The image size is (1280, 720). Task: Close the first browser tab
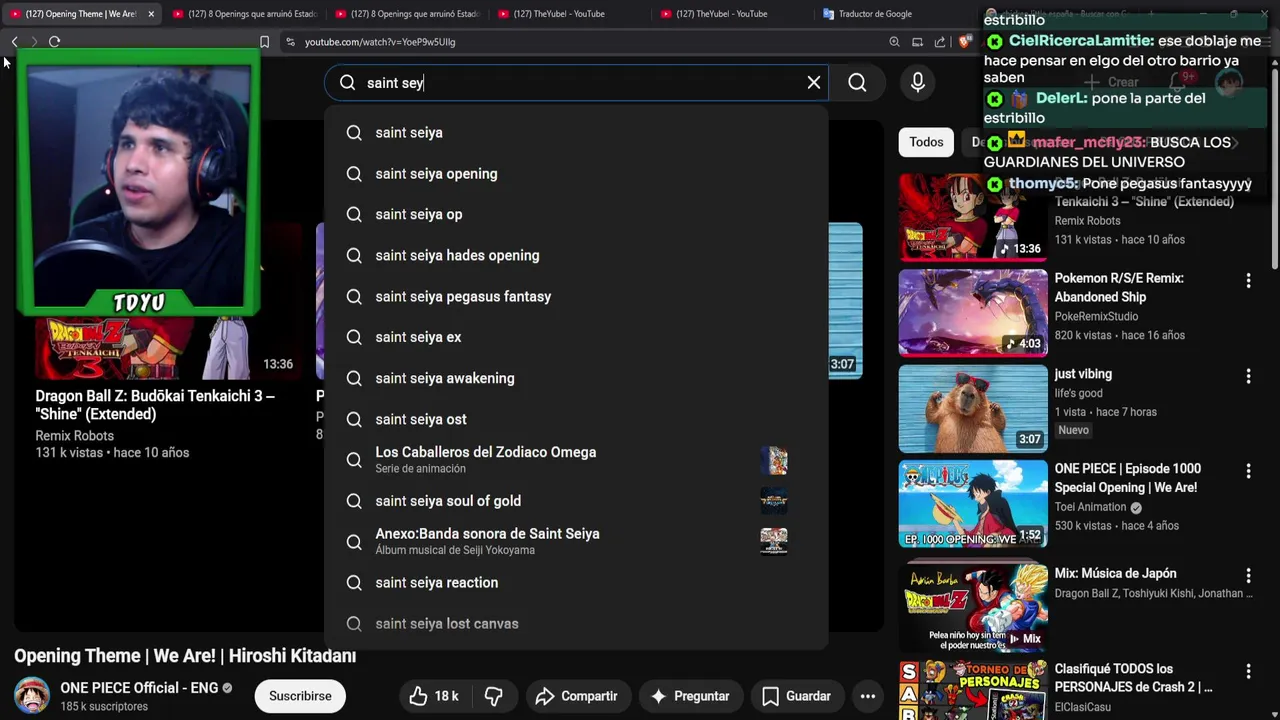[x=151, y=14]
